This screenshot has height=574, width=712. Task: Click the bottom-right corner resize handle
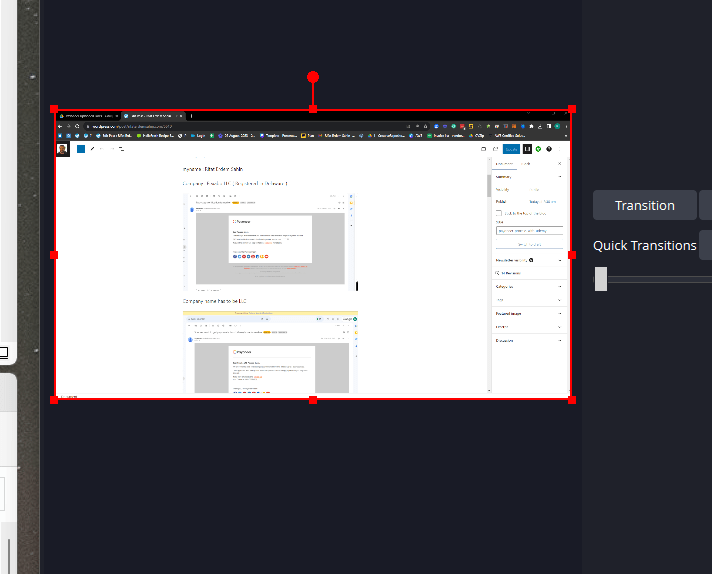[572, 400]
